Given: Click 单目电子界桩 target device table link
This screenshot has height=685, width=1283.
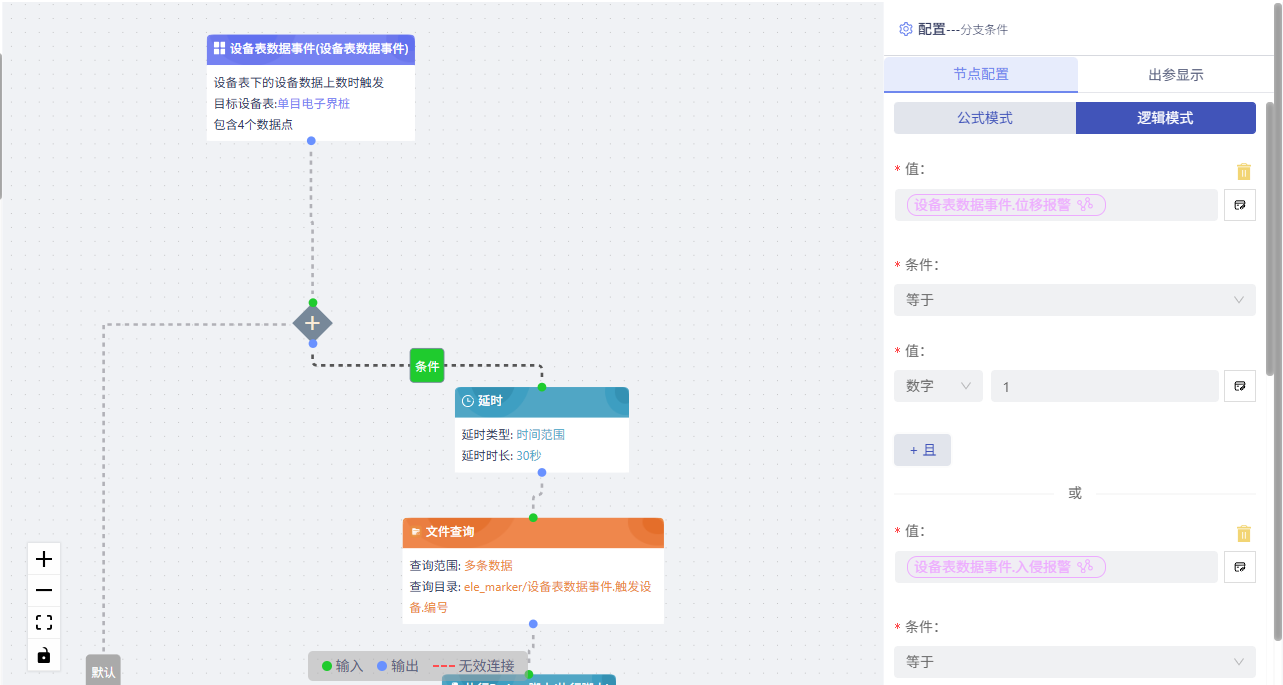Looking at the screenshot, I should tap(314, 103).
